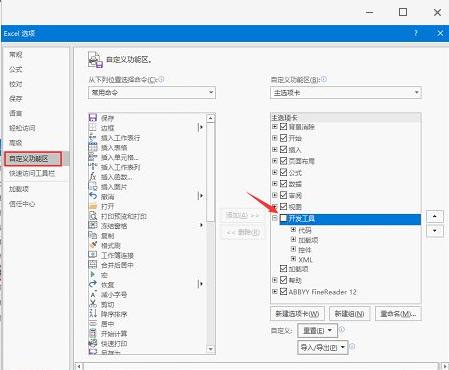Collapse the 开发工具 tree node
Viewport: 449px width, 370px height.
pos(275,218)
